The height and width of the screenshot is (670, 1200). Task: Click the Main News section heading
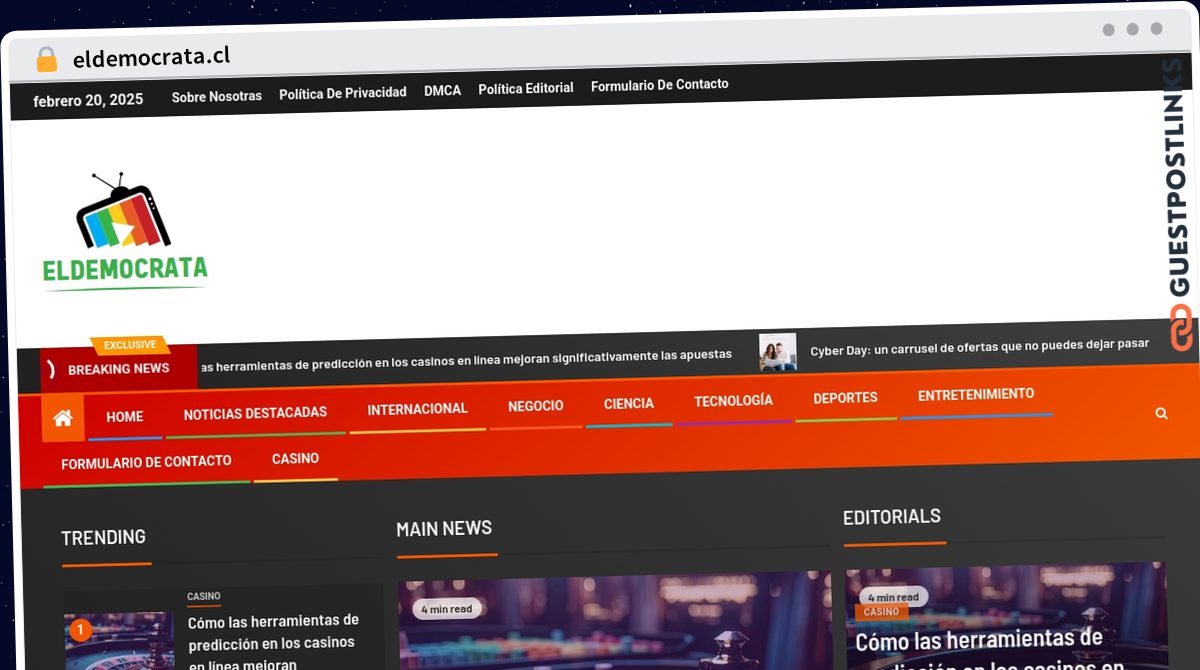click(x=444, y=528)
